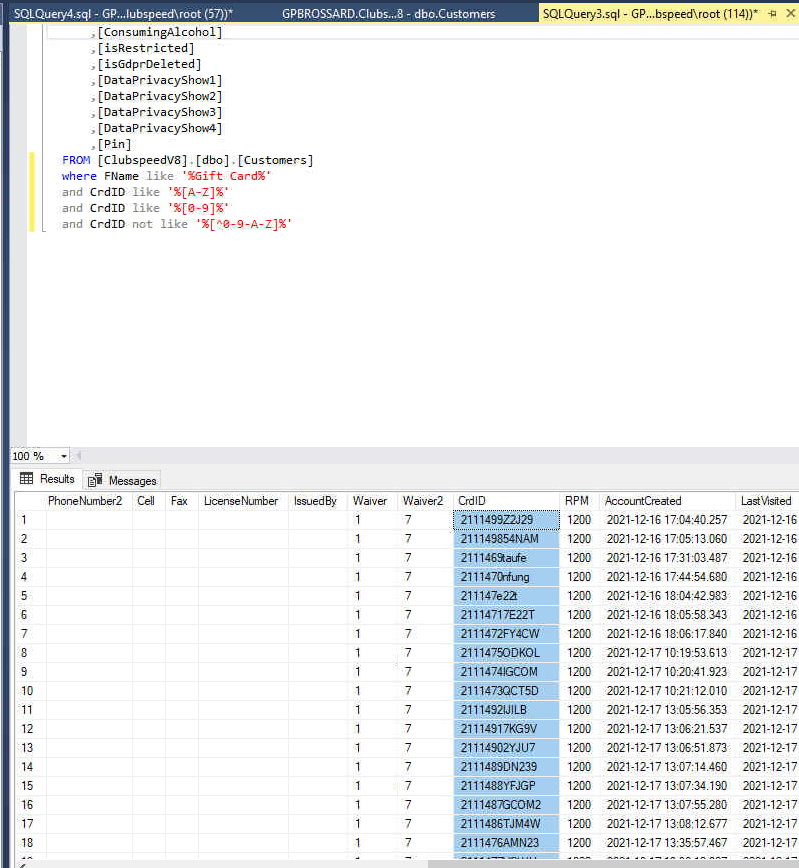
Task: Place cursor on the FROM [ClubspeedV8] line
Action: coord(188,160)
